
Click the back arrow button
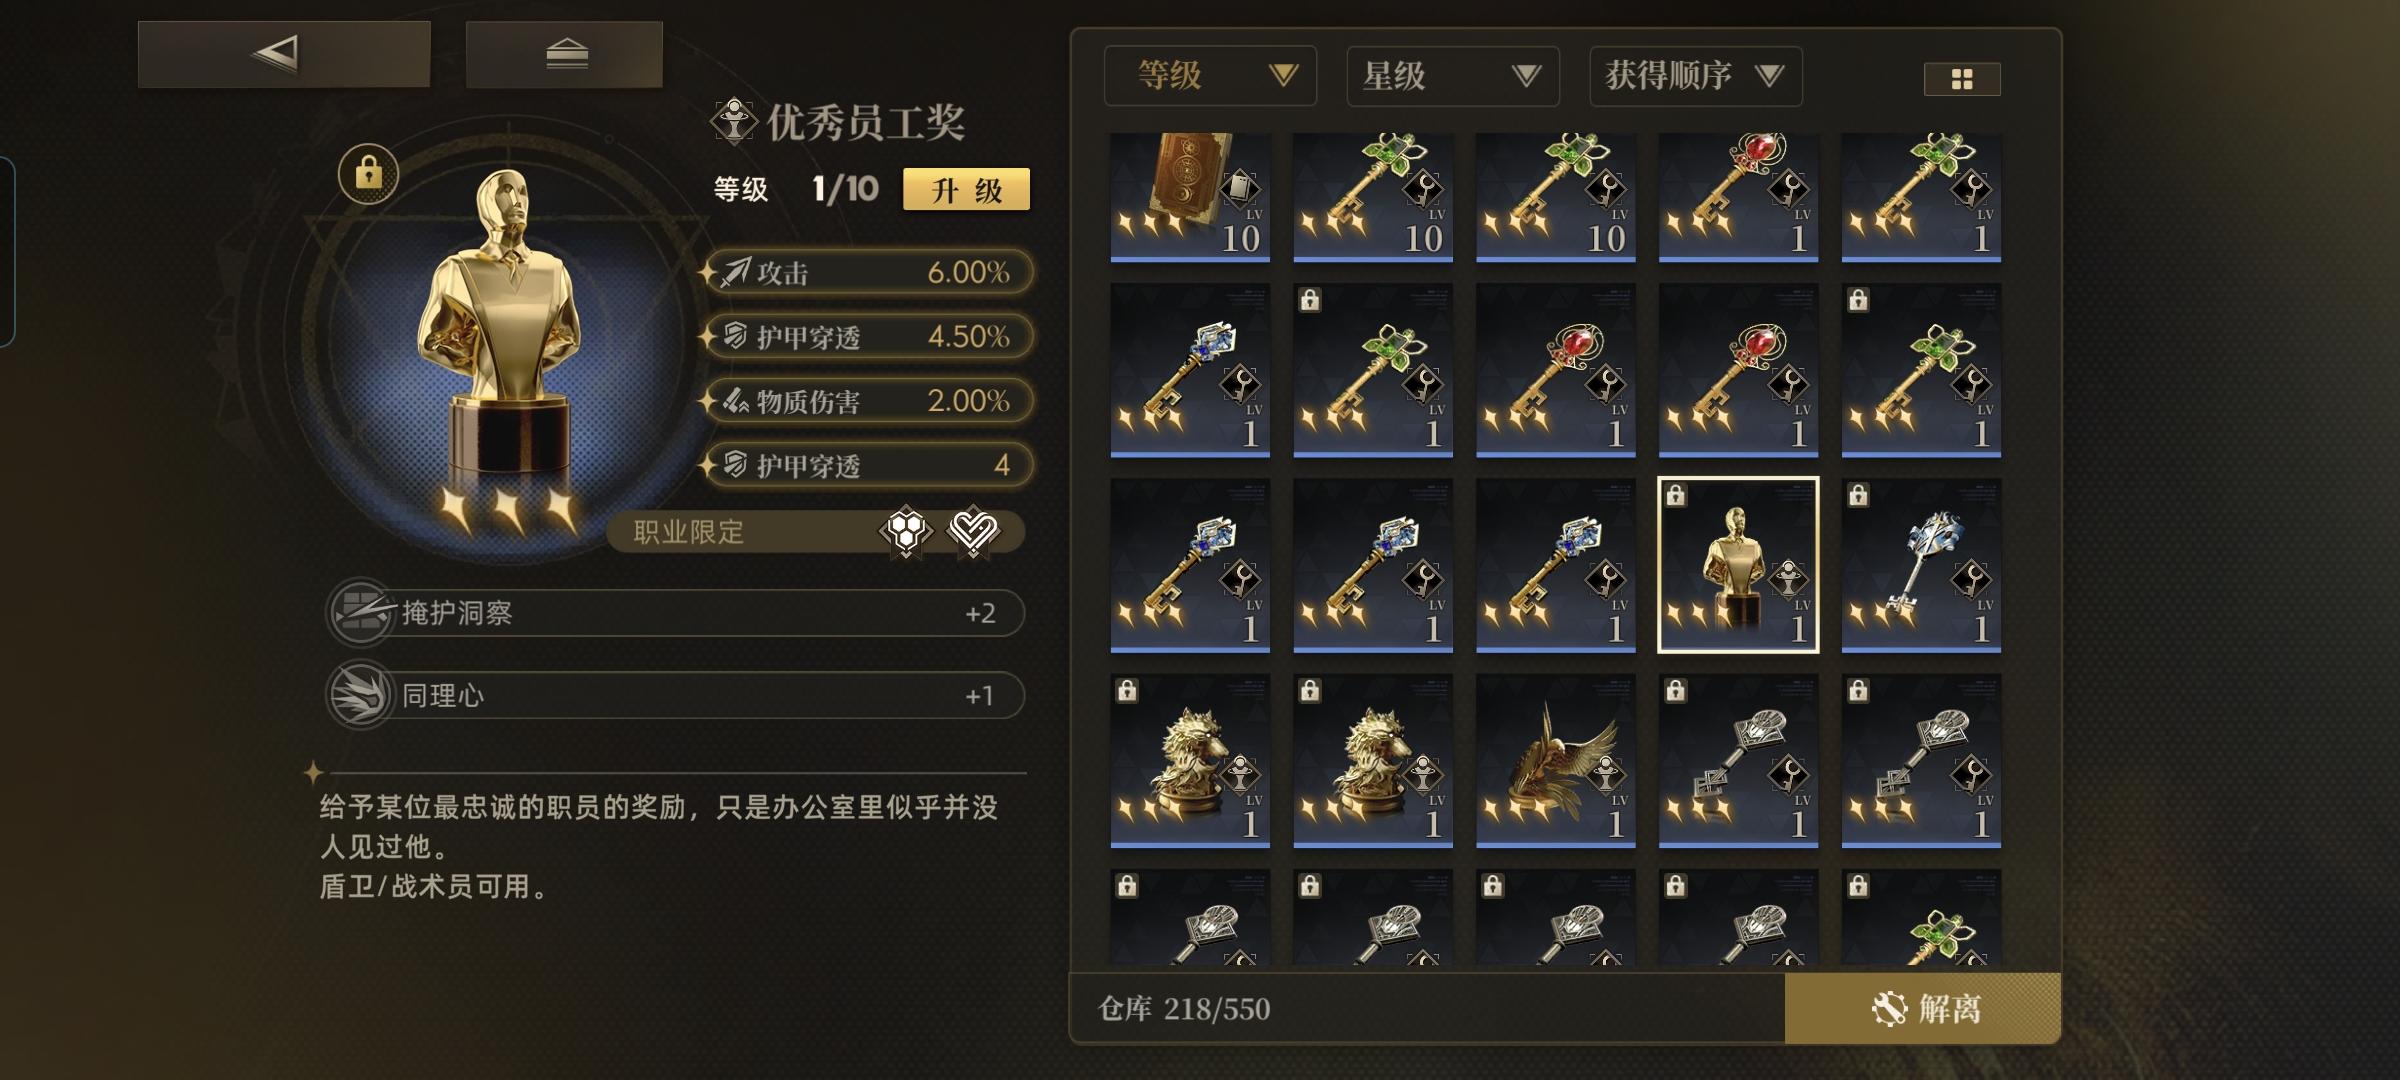point(284,54)
